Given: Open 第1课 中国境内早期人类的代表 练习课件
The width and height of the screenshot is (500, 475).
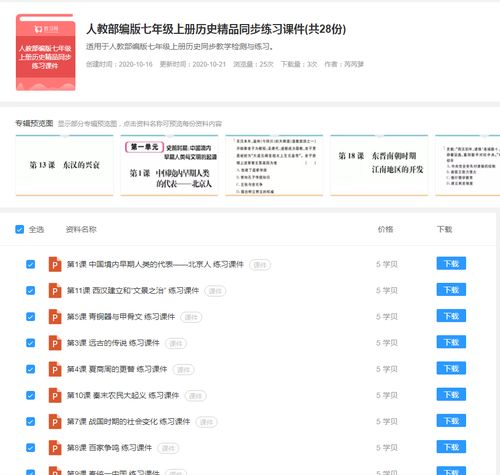Looking at the screenshot, I should 155,264.
